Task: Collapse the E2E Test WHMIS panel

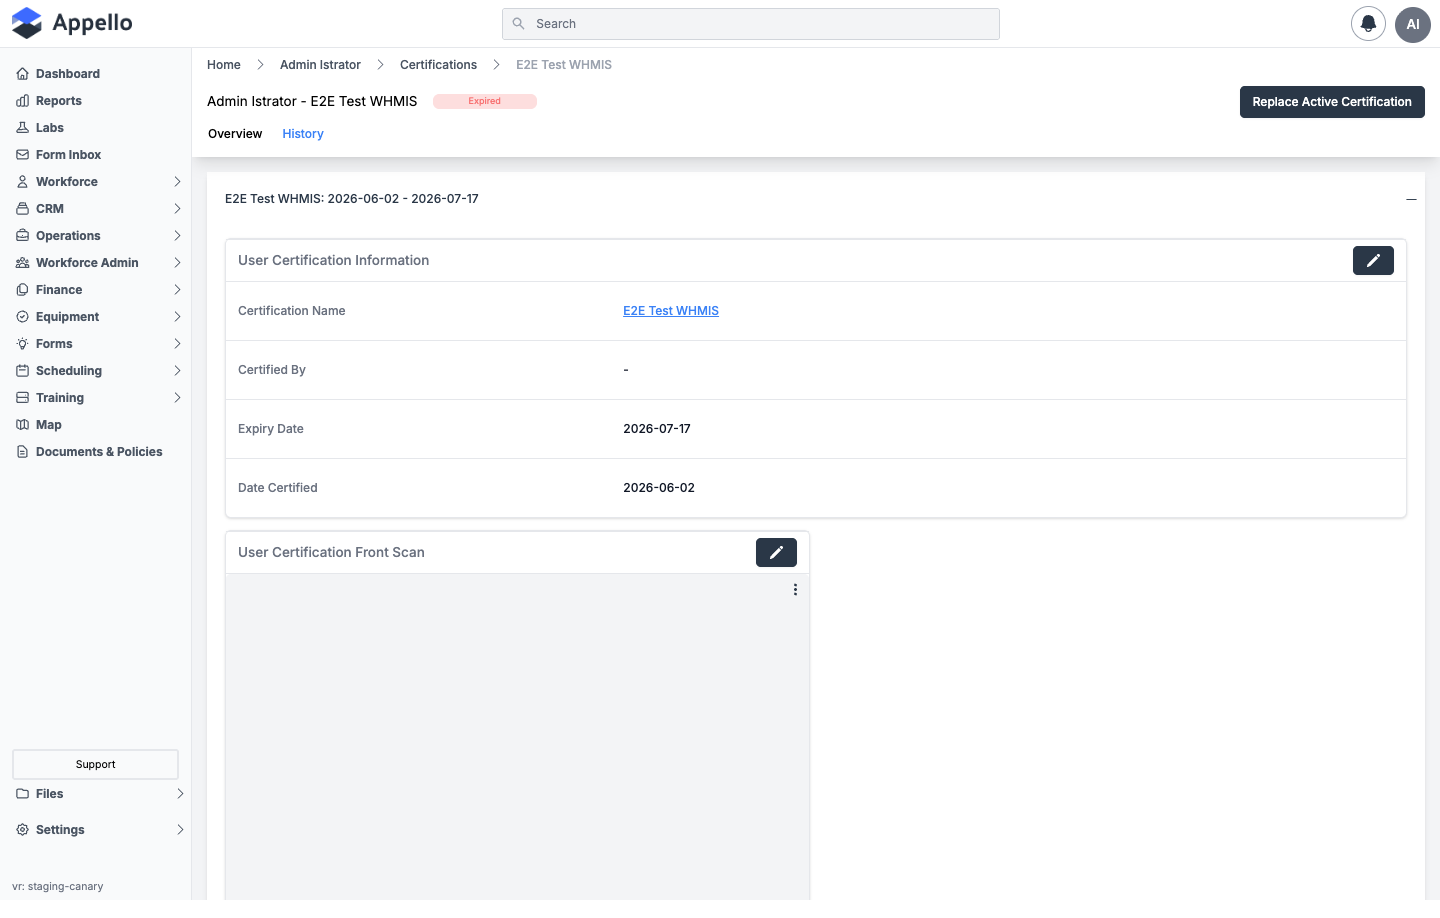Action: click(x=1411, y=199)
